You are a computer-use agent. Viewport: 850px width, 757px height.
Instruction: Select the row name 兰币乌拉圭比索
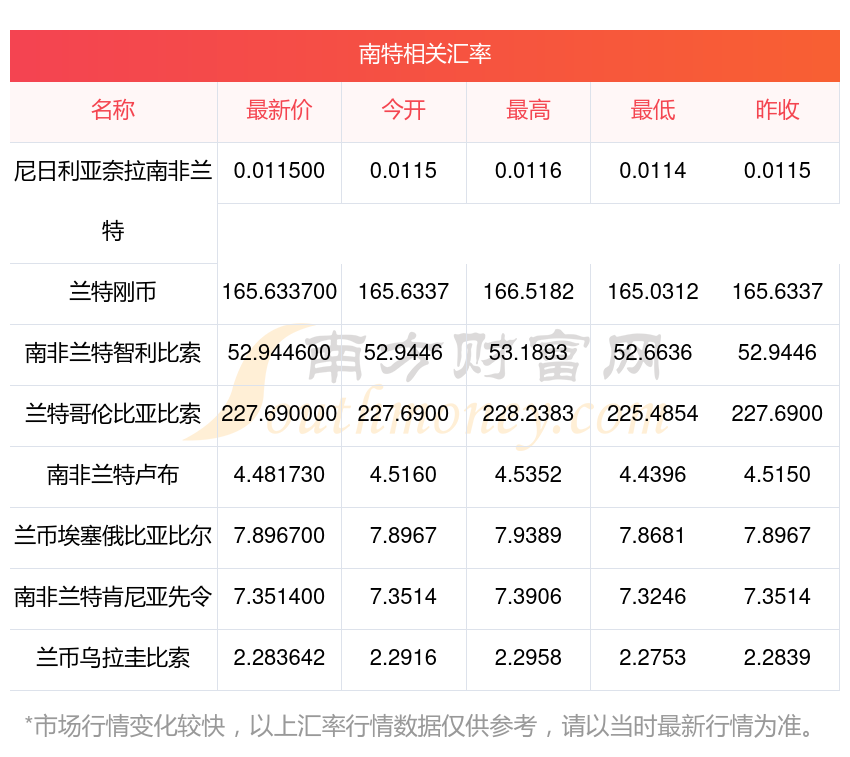point(113,658)
